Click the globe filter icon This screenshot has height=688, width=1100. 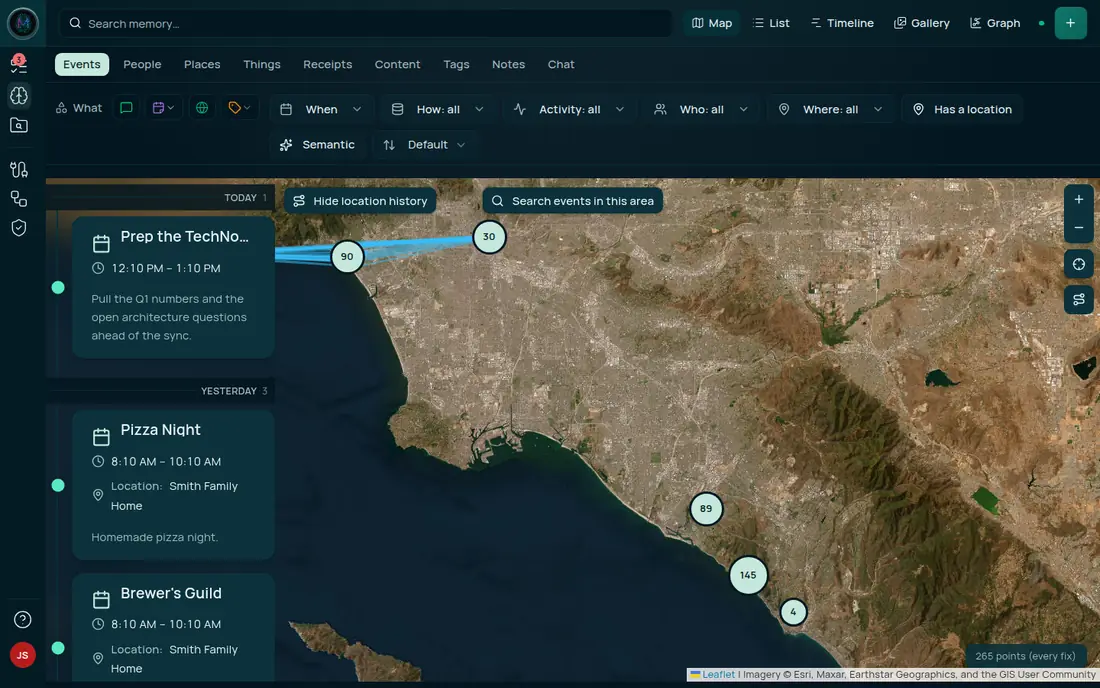point(202,108)
